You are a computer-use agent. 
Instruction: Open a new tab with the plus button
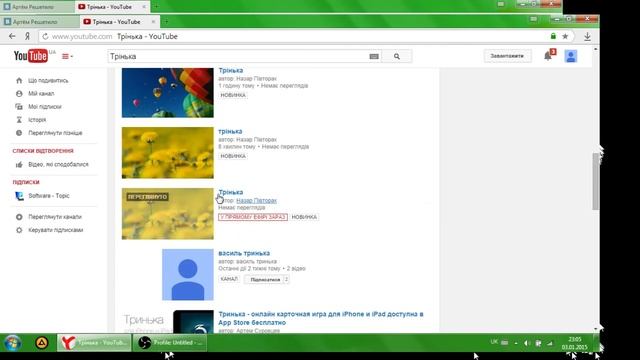pos(166,22)
